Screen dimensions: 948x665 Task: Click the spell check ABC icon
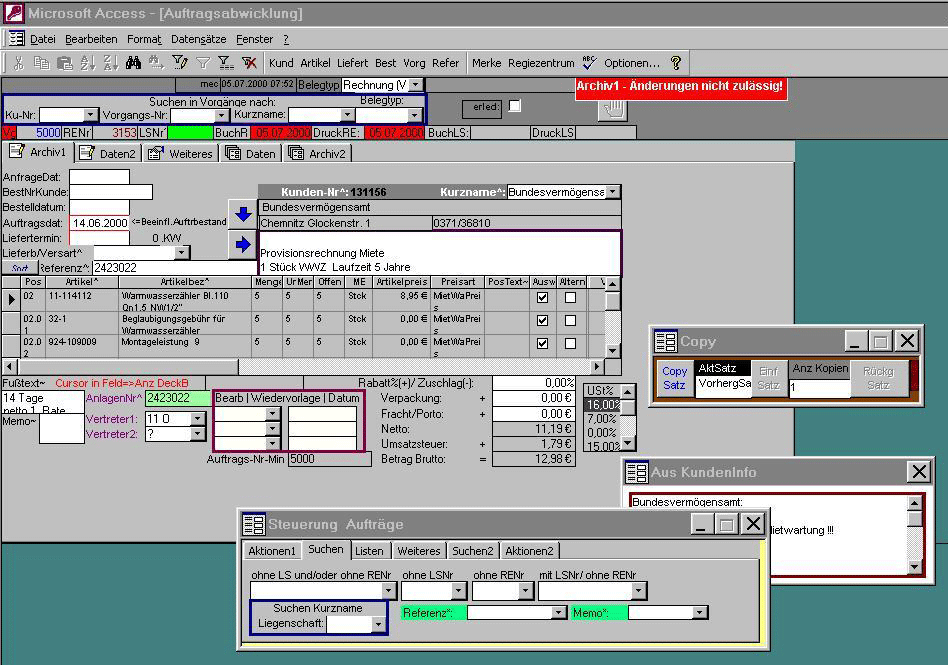pos(589,63)
